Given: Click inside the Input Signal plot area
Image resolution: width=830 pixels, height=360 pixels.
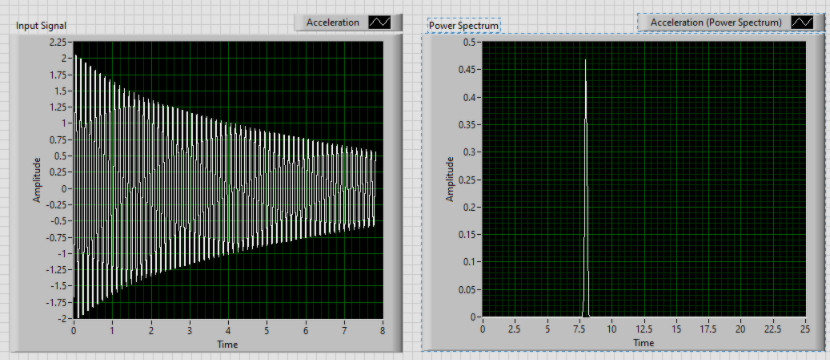Looking at the screenshot, I should [228, 180].
